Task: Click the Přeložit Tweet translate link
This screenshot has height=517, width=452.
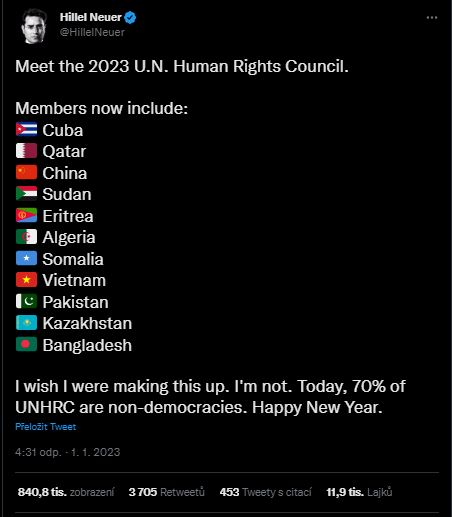Action: [x=46, y=427]
